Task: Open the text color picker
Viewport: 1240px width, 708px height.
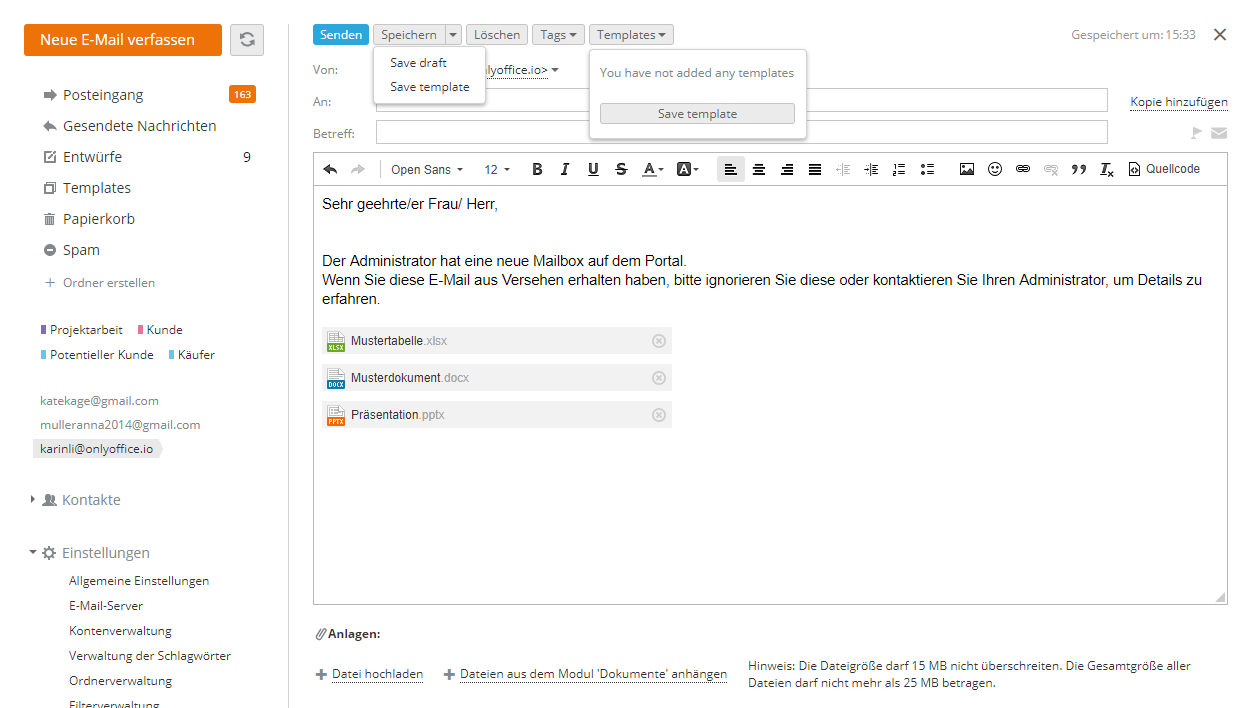Action: tap(652, 170)
